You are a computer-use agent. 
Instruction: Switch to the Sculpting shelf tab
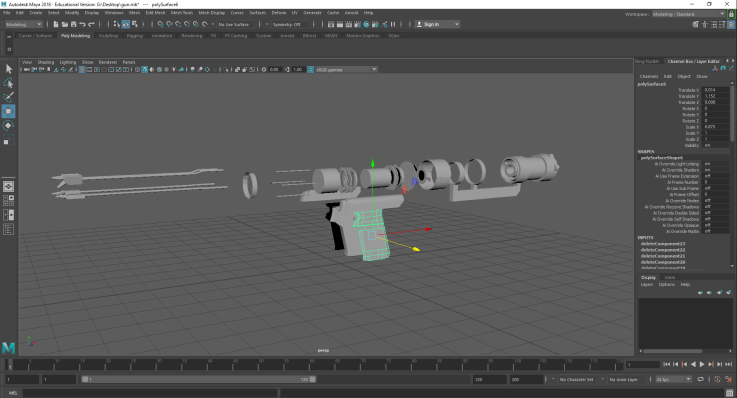click(108, 36)
